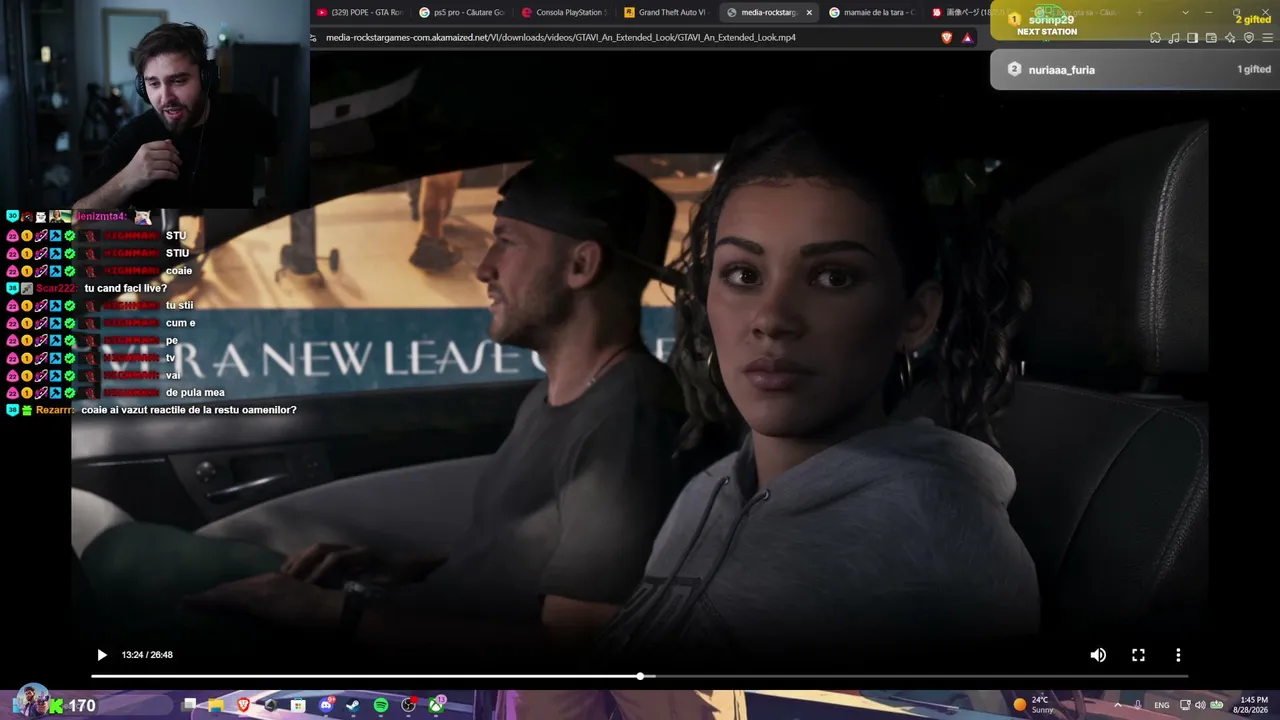Open OBS Studio from the taskbar

click(x=408, y=705)
